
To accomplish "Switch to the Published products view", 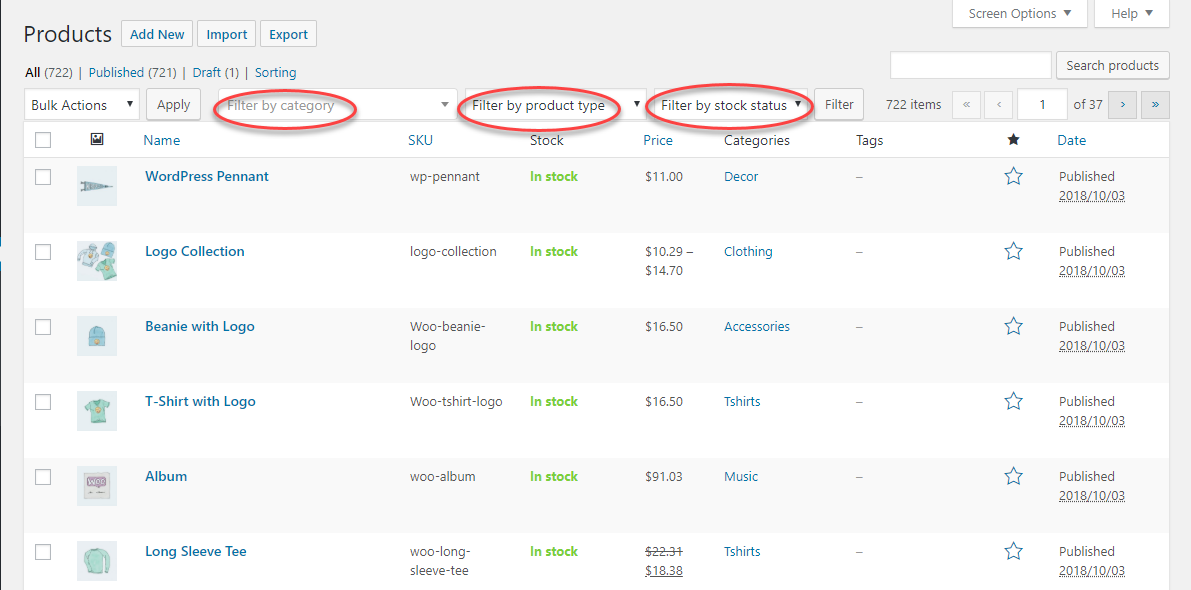I will tap(116, 73).
